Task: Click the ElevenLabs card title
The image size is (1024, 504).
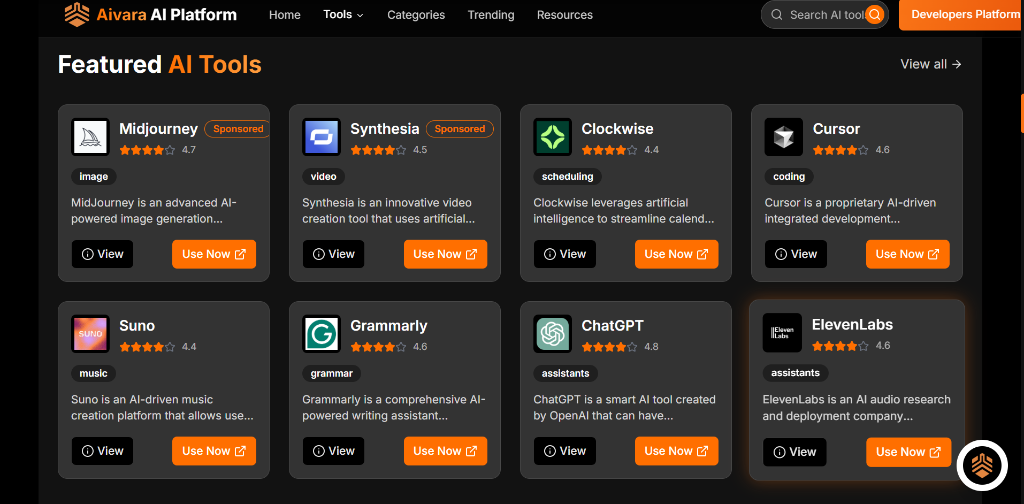Action: click(852, 324)
